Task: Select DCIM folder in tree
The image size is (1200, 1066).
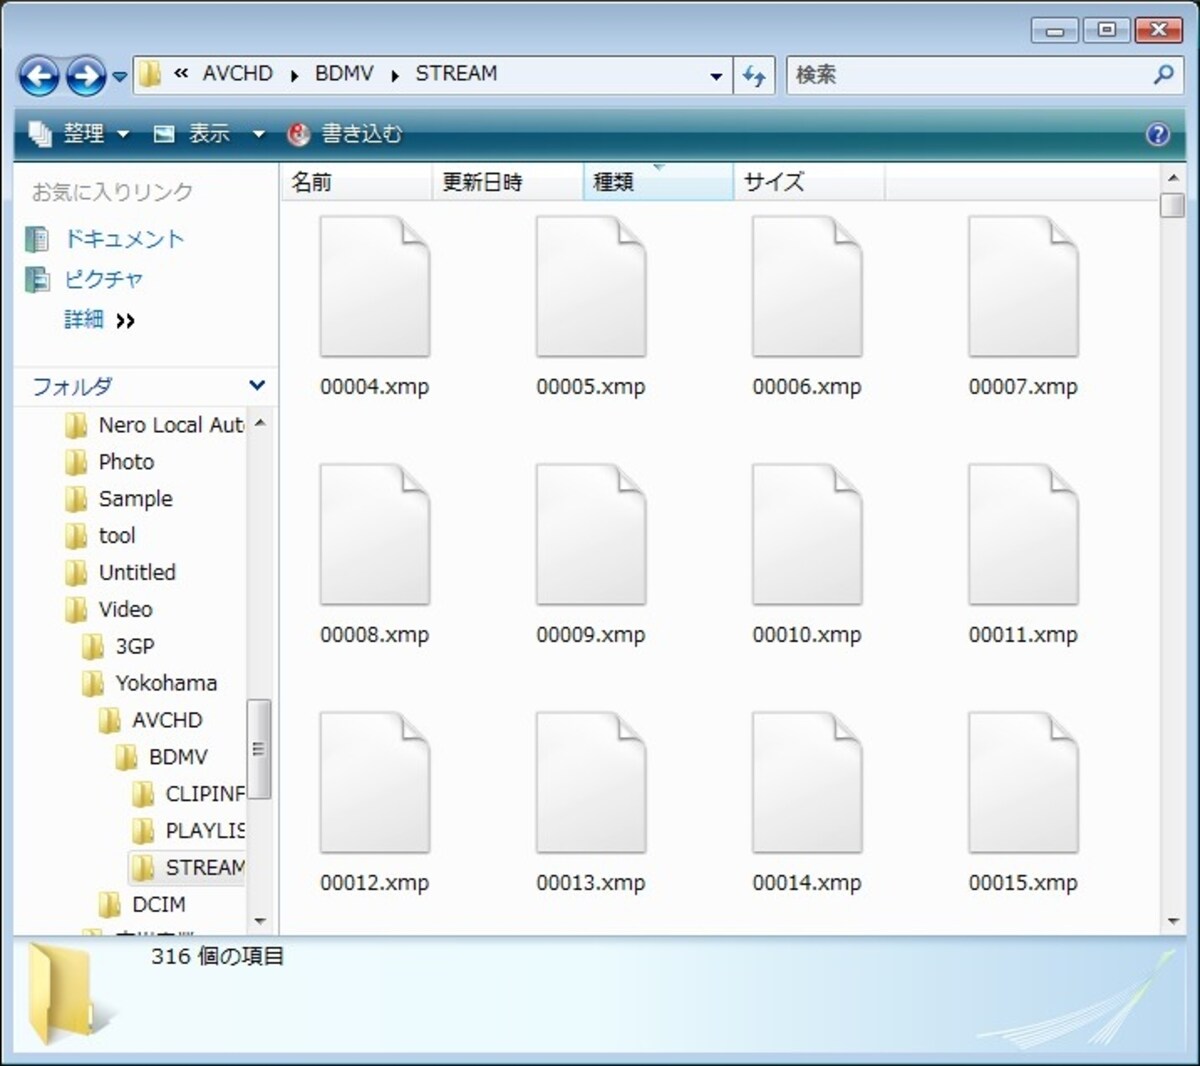Action: point(142,904)
